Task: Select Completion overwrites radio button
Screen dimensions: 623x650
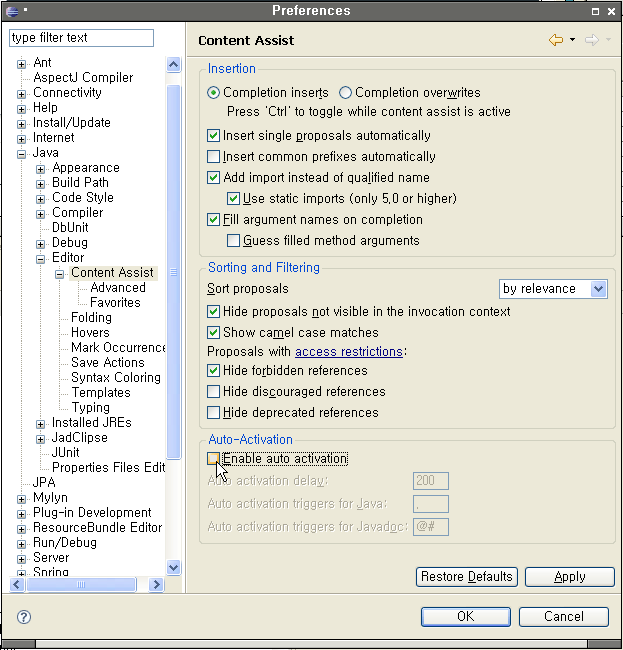Action: click(345, 92)
